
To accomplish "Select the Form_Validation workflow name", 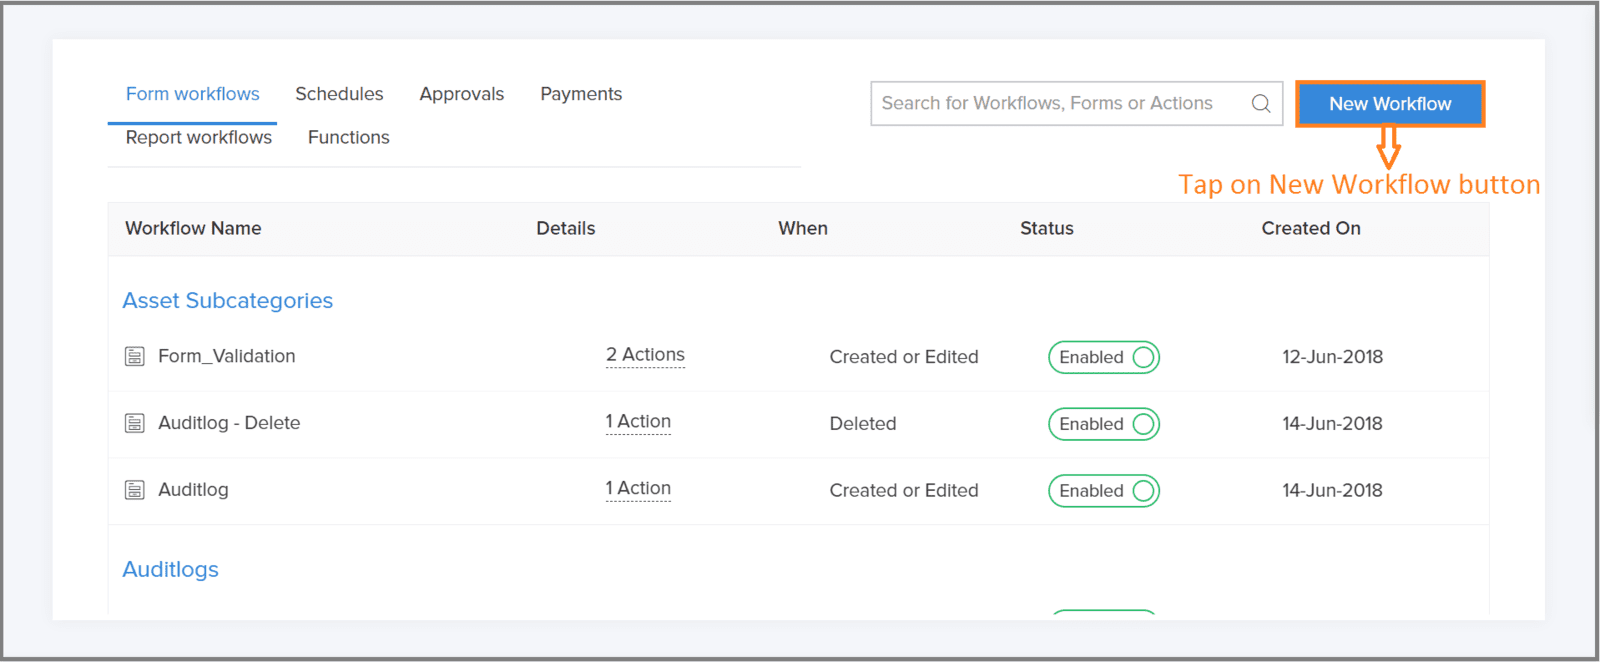I will coord(227,356).
